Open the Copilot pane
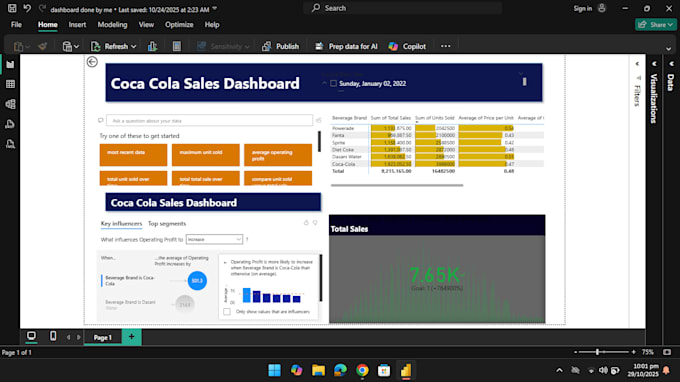Viewport: 680px width, 382px height. (x=408, y=46)
